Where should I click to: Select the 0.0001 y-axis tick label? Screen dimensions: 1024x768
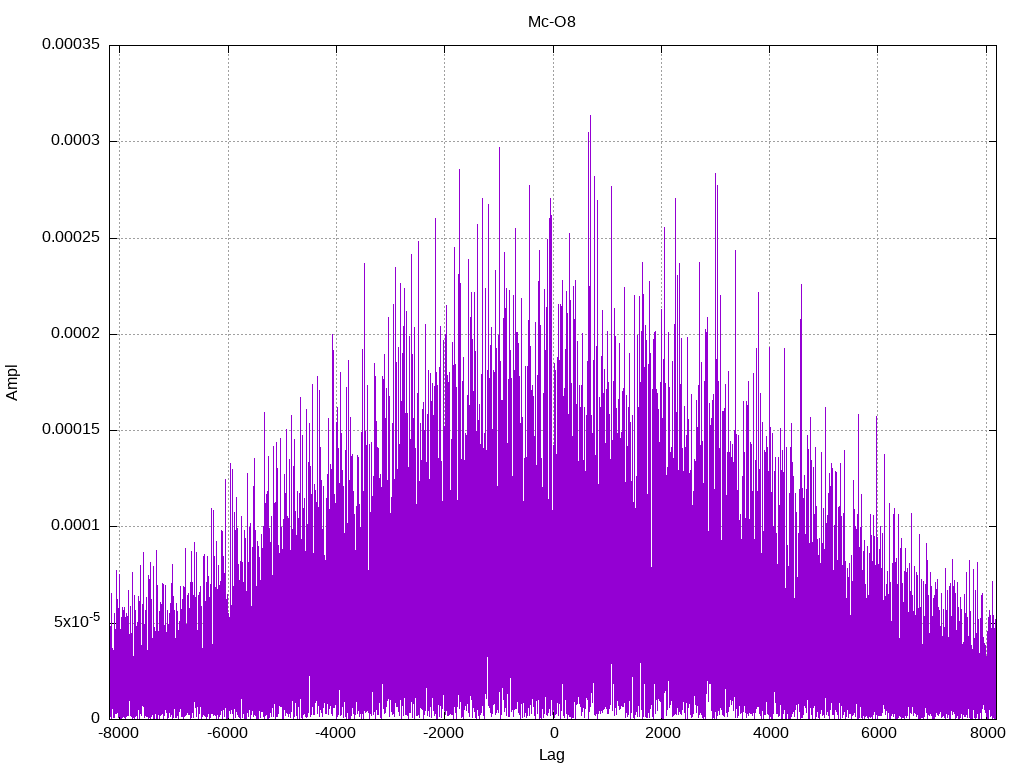click(x=75, y=526)
